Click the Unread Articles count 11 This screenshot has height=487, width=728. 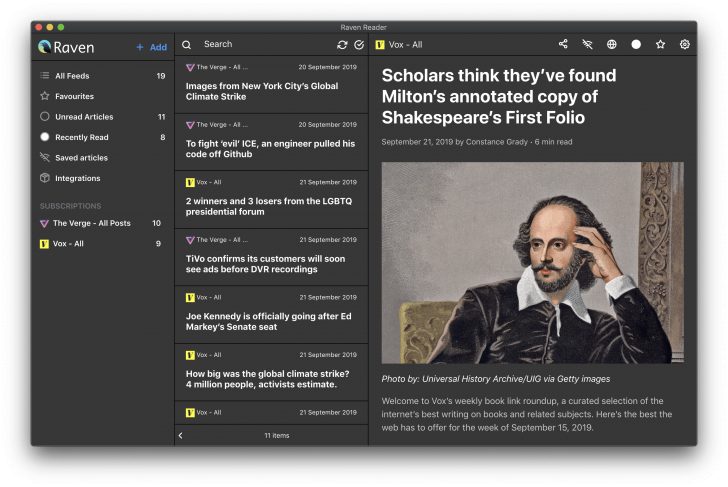(161, 117)
